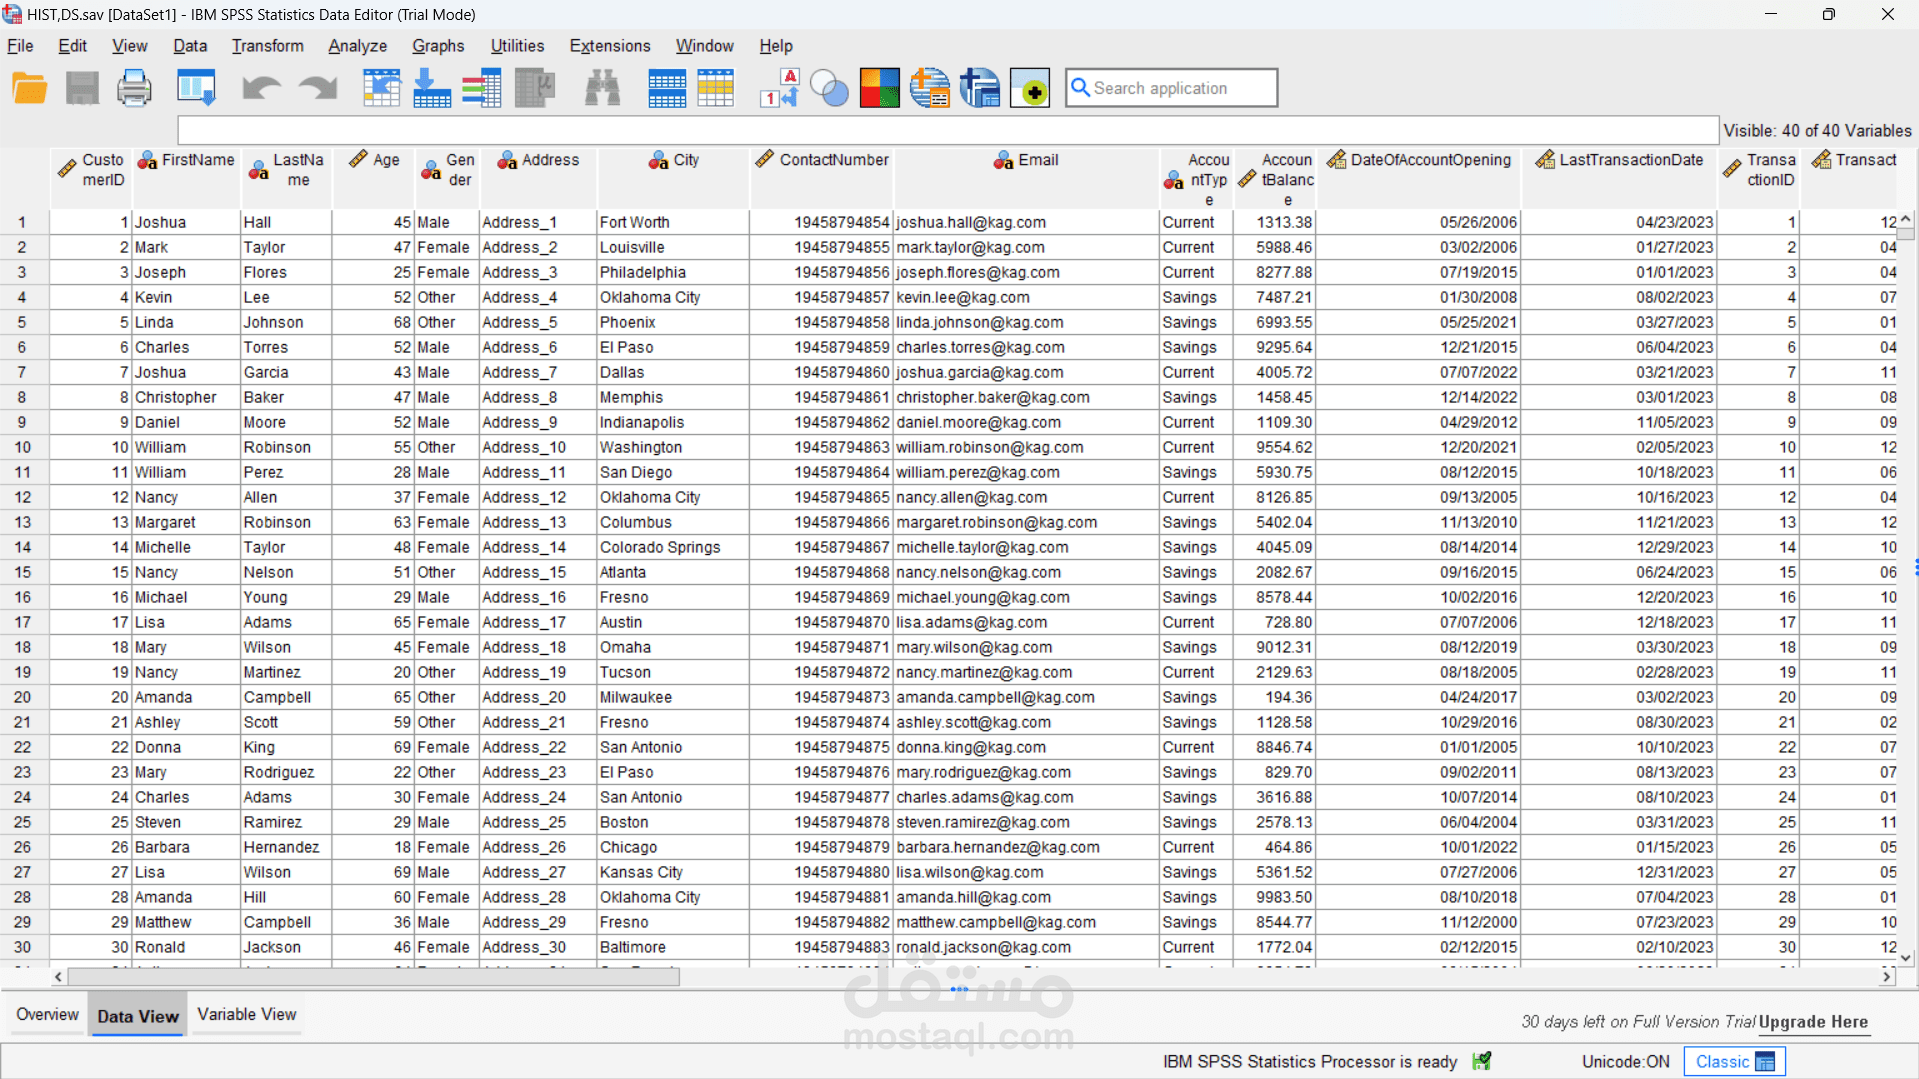1919x1079 pixels.
Task: Open the Transform menu
Action: click(267, 46)
